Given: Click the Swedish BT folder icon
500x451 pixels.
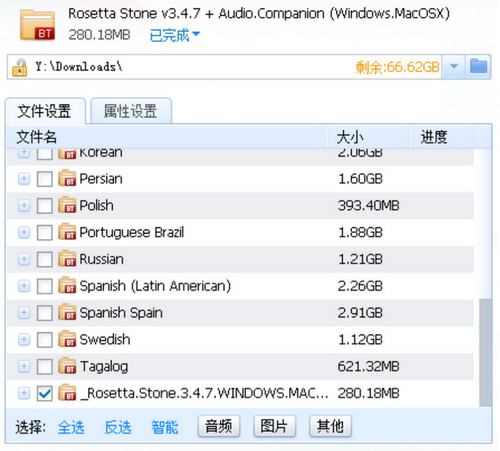Looking at the screenshot, I should pos(67,339).
